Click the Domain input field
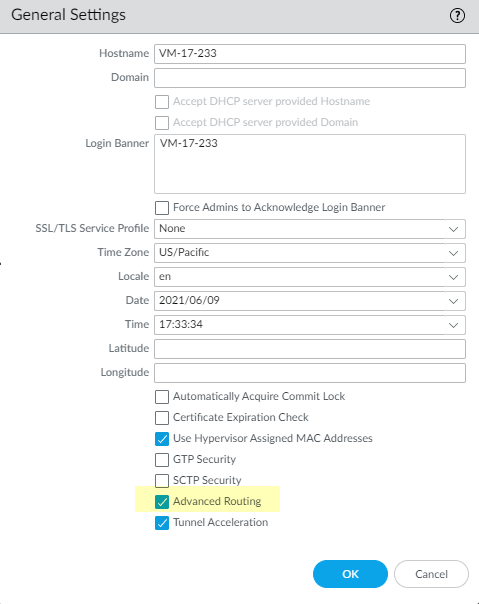Image resolution: width=479 pixels, height=604 pixels. (310, 78)
